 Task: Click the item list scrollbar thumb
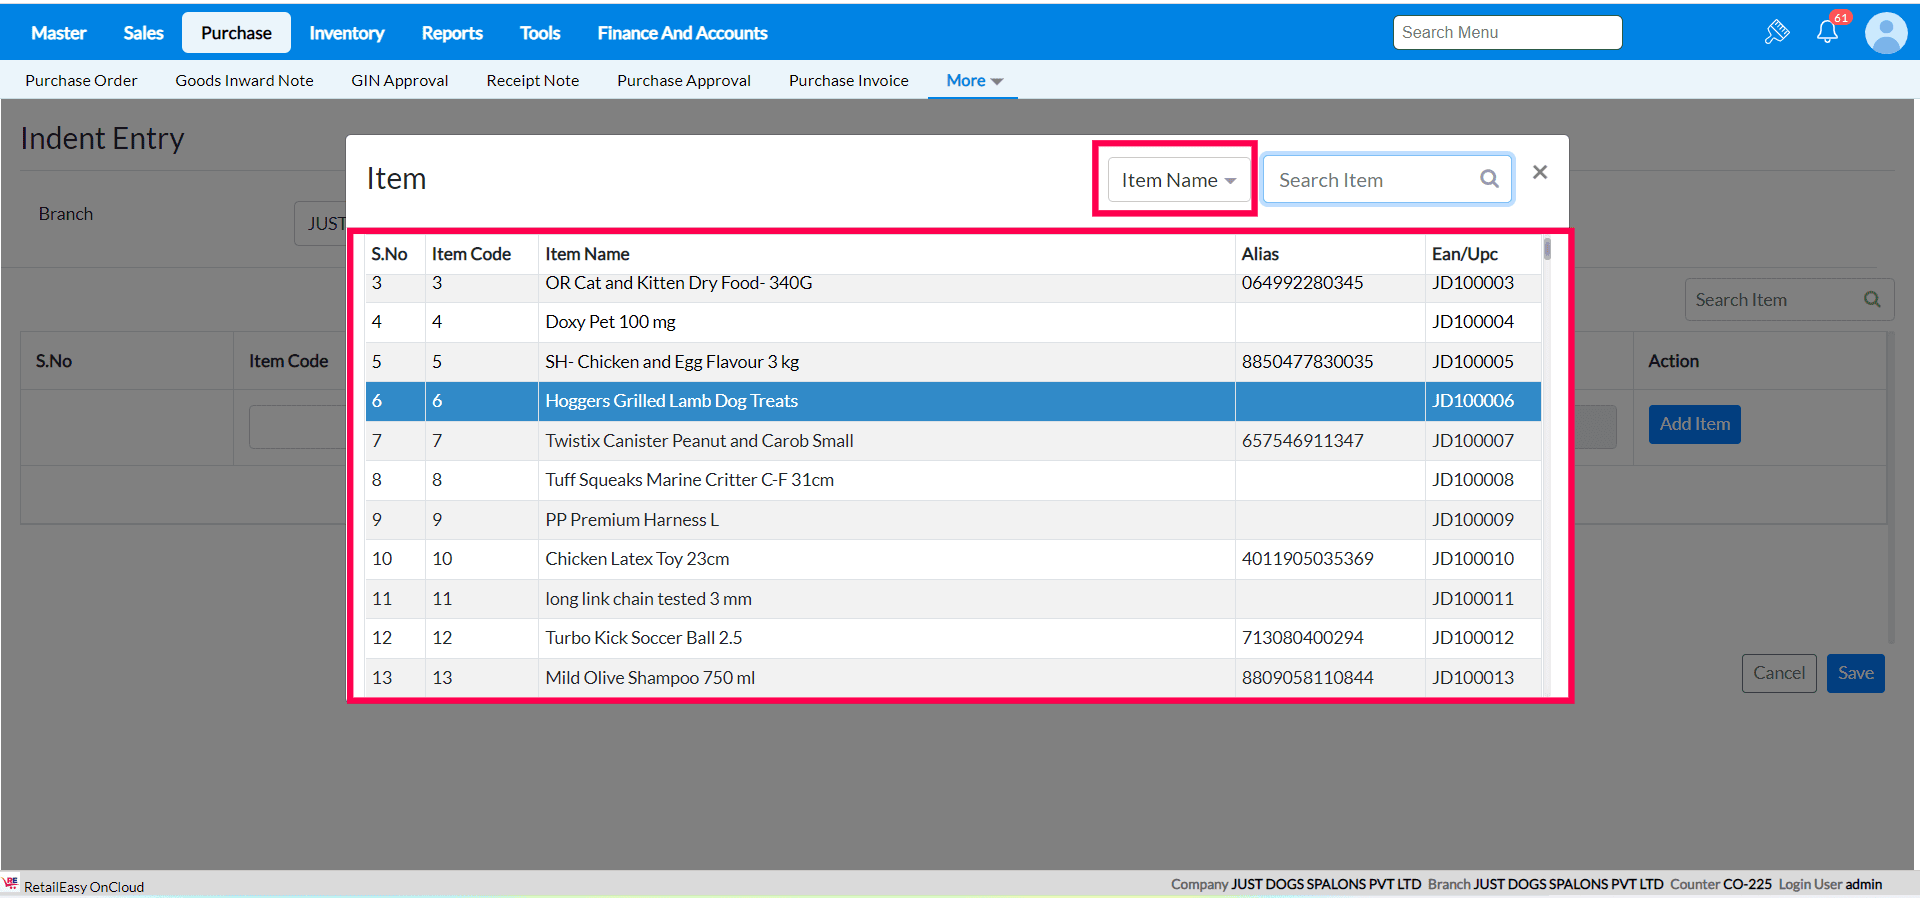(1547, 249)
